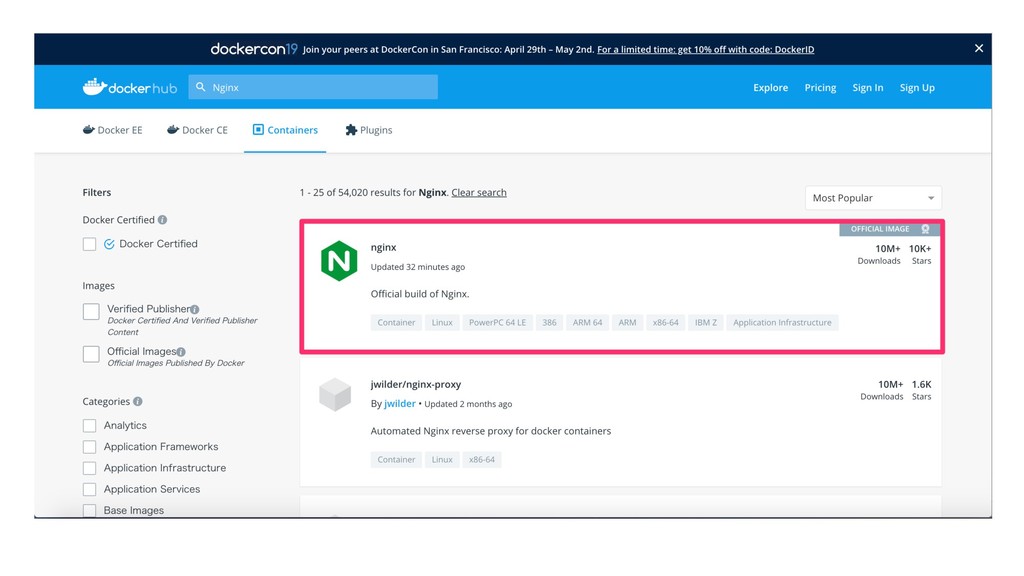Click info icon beside Official Images

181,352
